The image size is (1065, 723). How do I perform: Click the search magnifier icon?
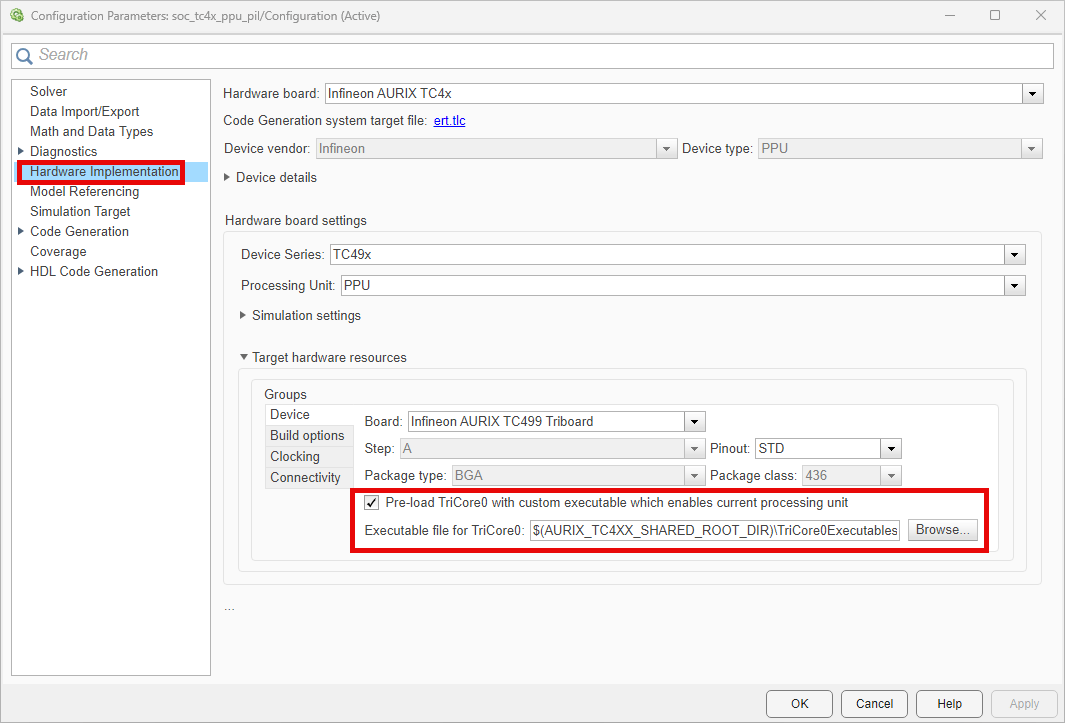[25, 56]
